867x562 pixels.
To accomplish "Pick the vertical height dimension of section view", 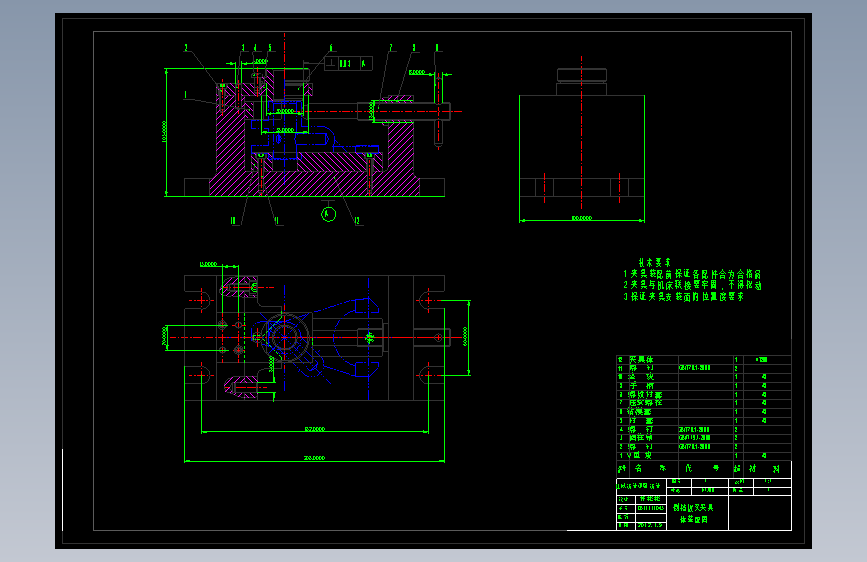I will pyautogui.click(x=165, y=132).
